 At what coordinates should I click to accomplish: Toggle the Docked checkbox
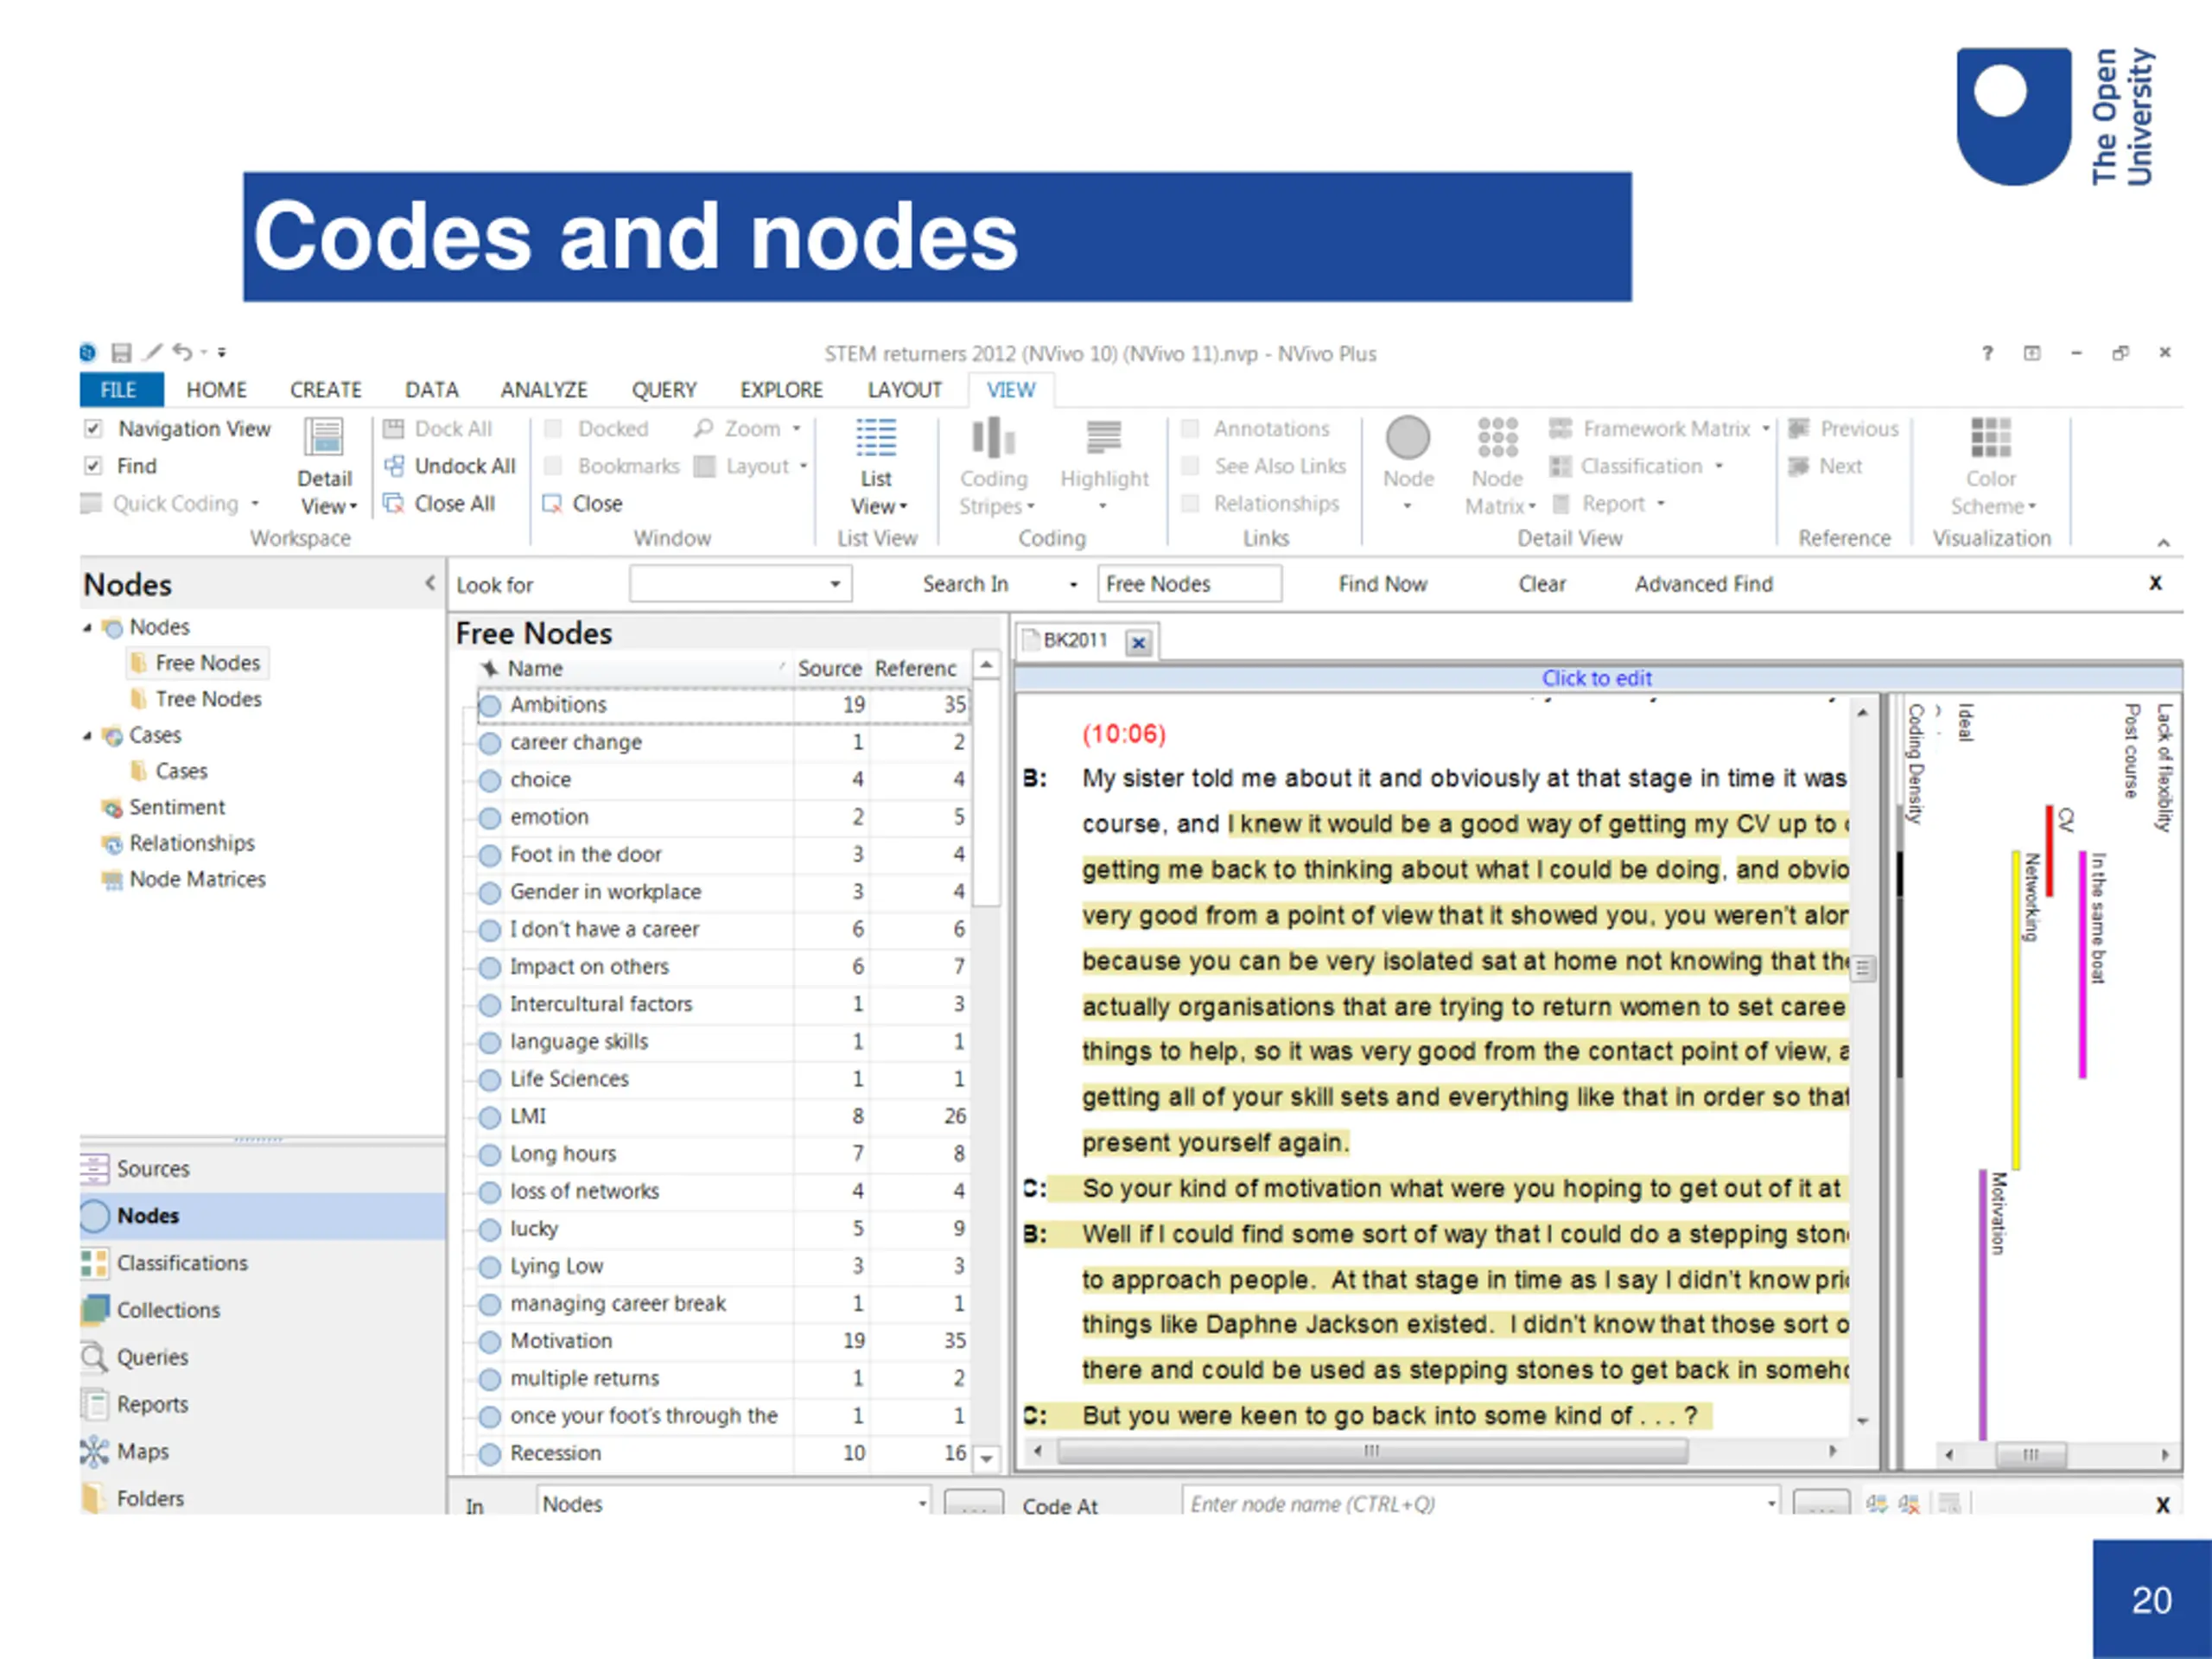point(553,429)
